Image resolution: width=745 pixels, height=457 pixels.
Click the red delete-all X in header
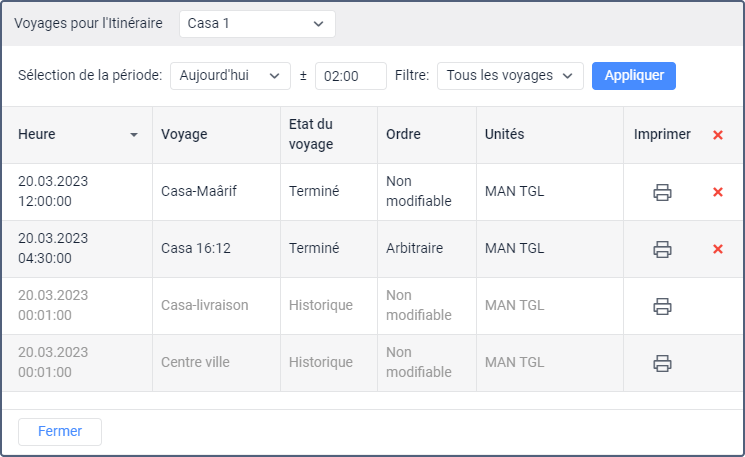tap(718, 135)
